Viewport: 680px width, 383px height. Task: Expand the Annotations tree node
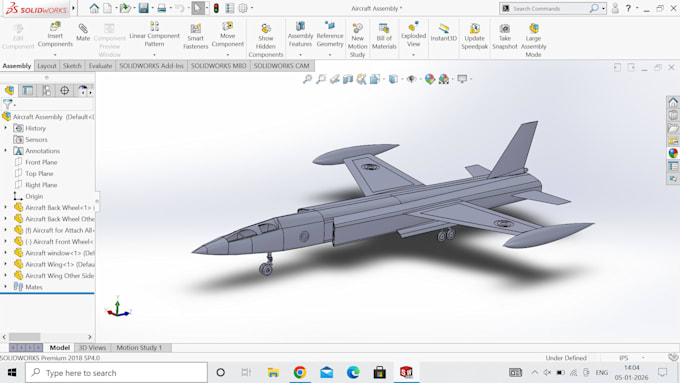coord(6,151)
